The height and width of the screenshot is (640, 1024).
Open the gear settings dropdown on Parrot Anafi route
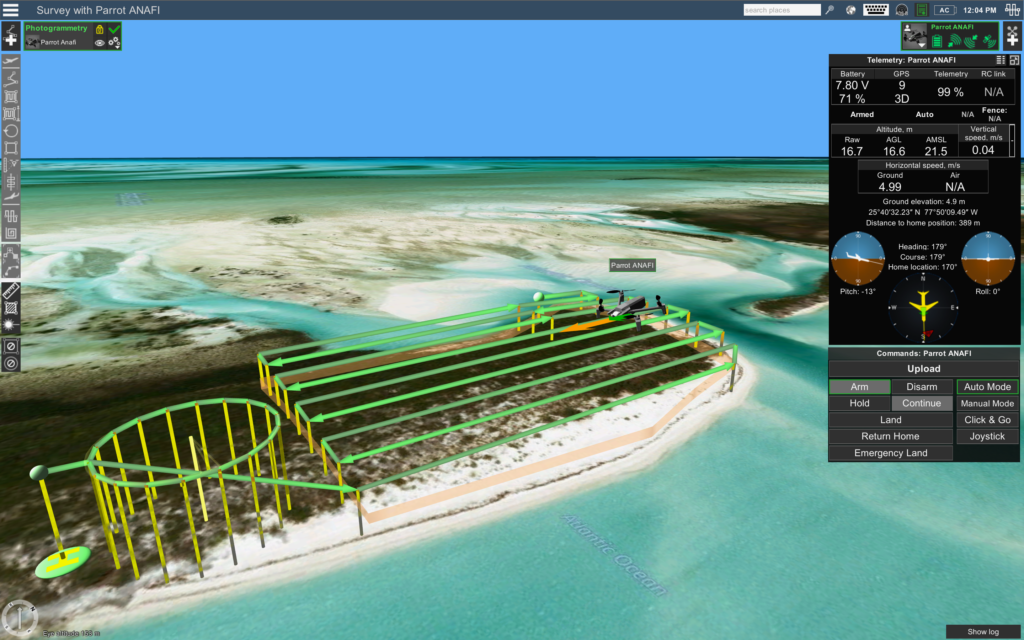(x=113, y=43)
